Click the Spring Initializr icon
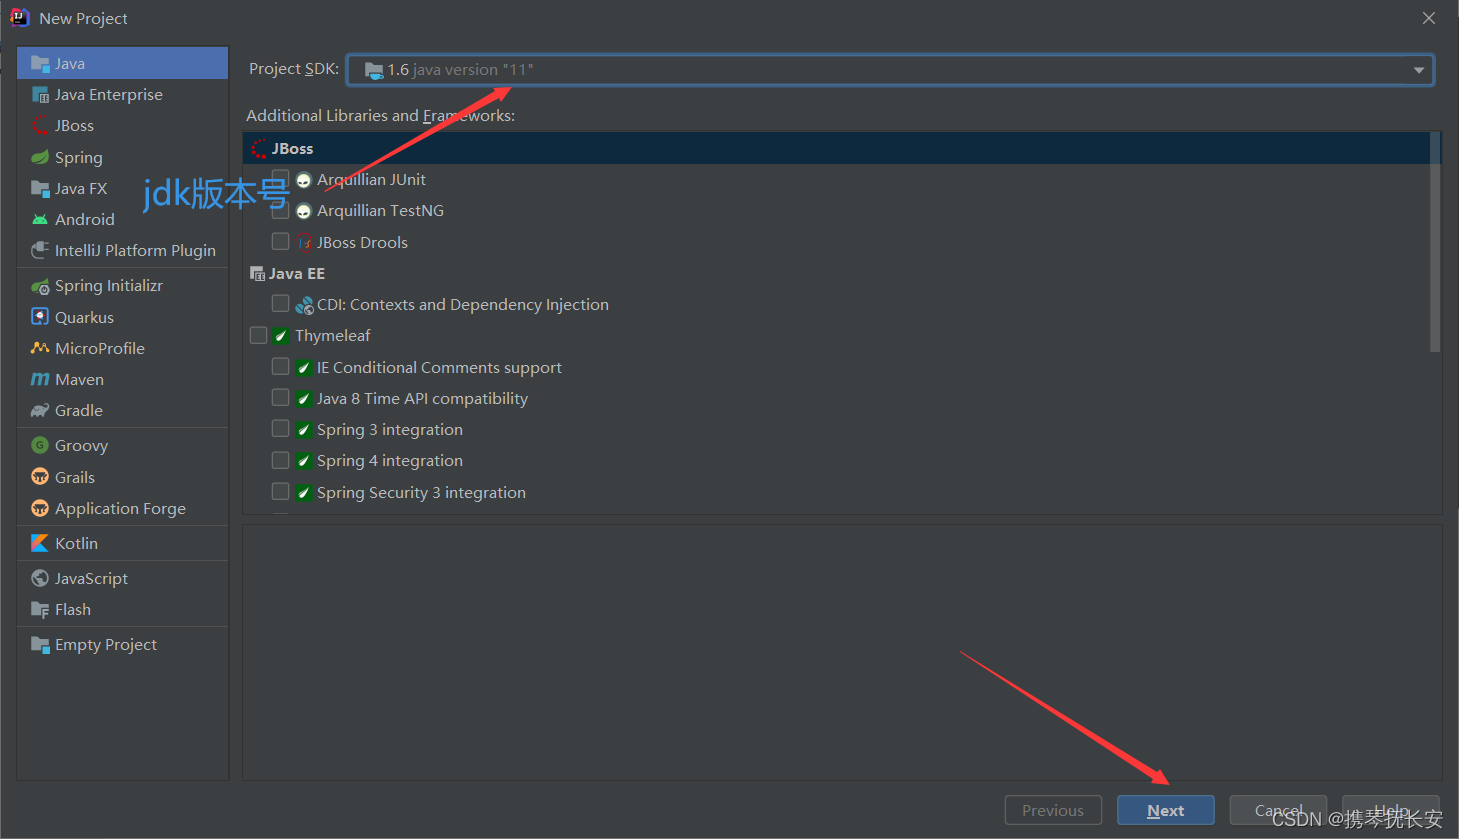The image size is (1459, 839). (40, 286)
